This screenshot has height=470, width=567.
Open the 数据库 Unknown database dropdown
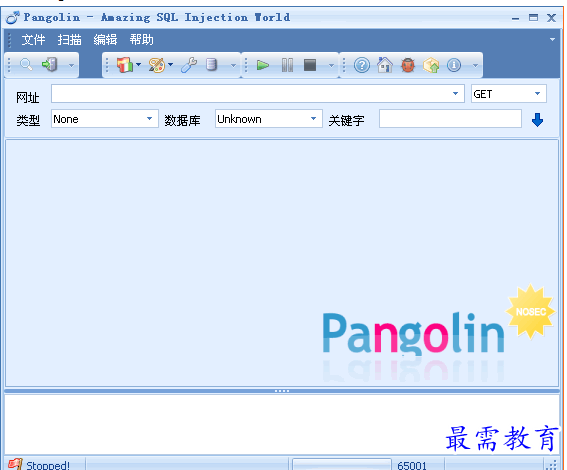(269, 119)
